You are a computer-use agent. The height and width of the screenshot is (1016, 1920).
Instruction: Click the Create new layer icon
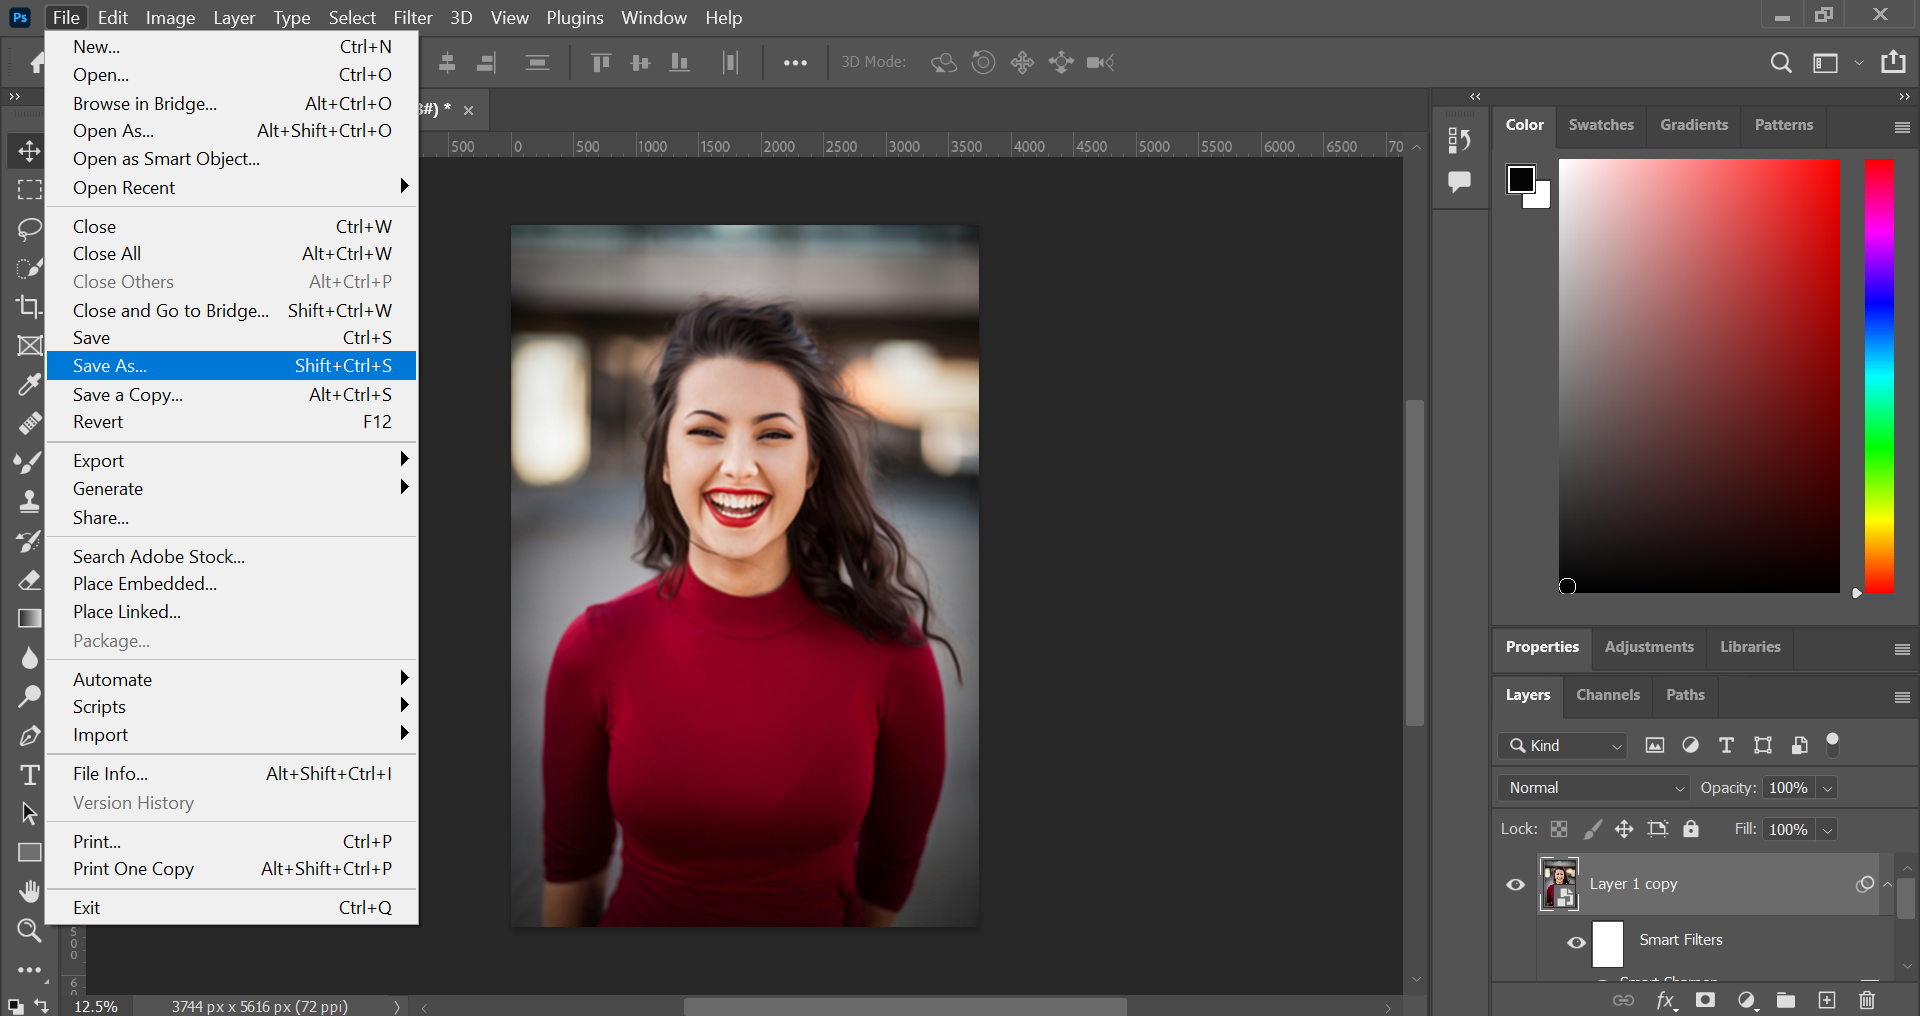(1827, 1000)
